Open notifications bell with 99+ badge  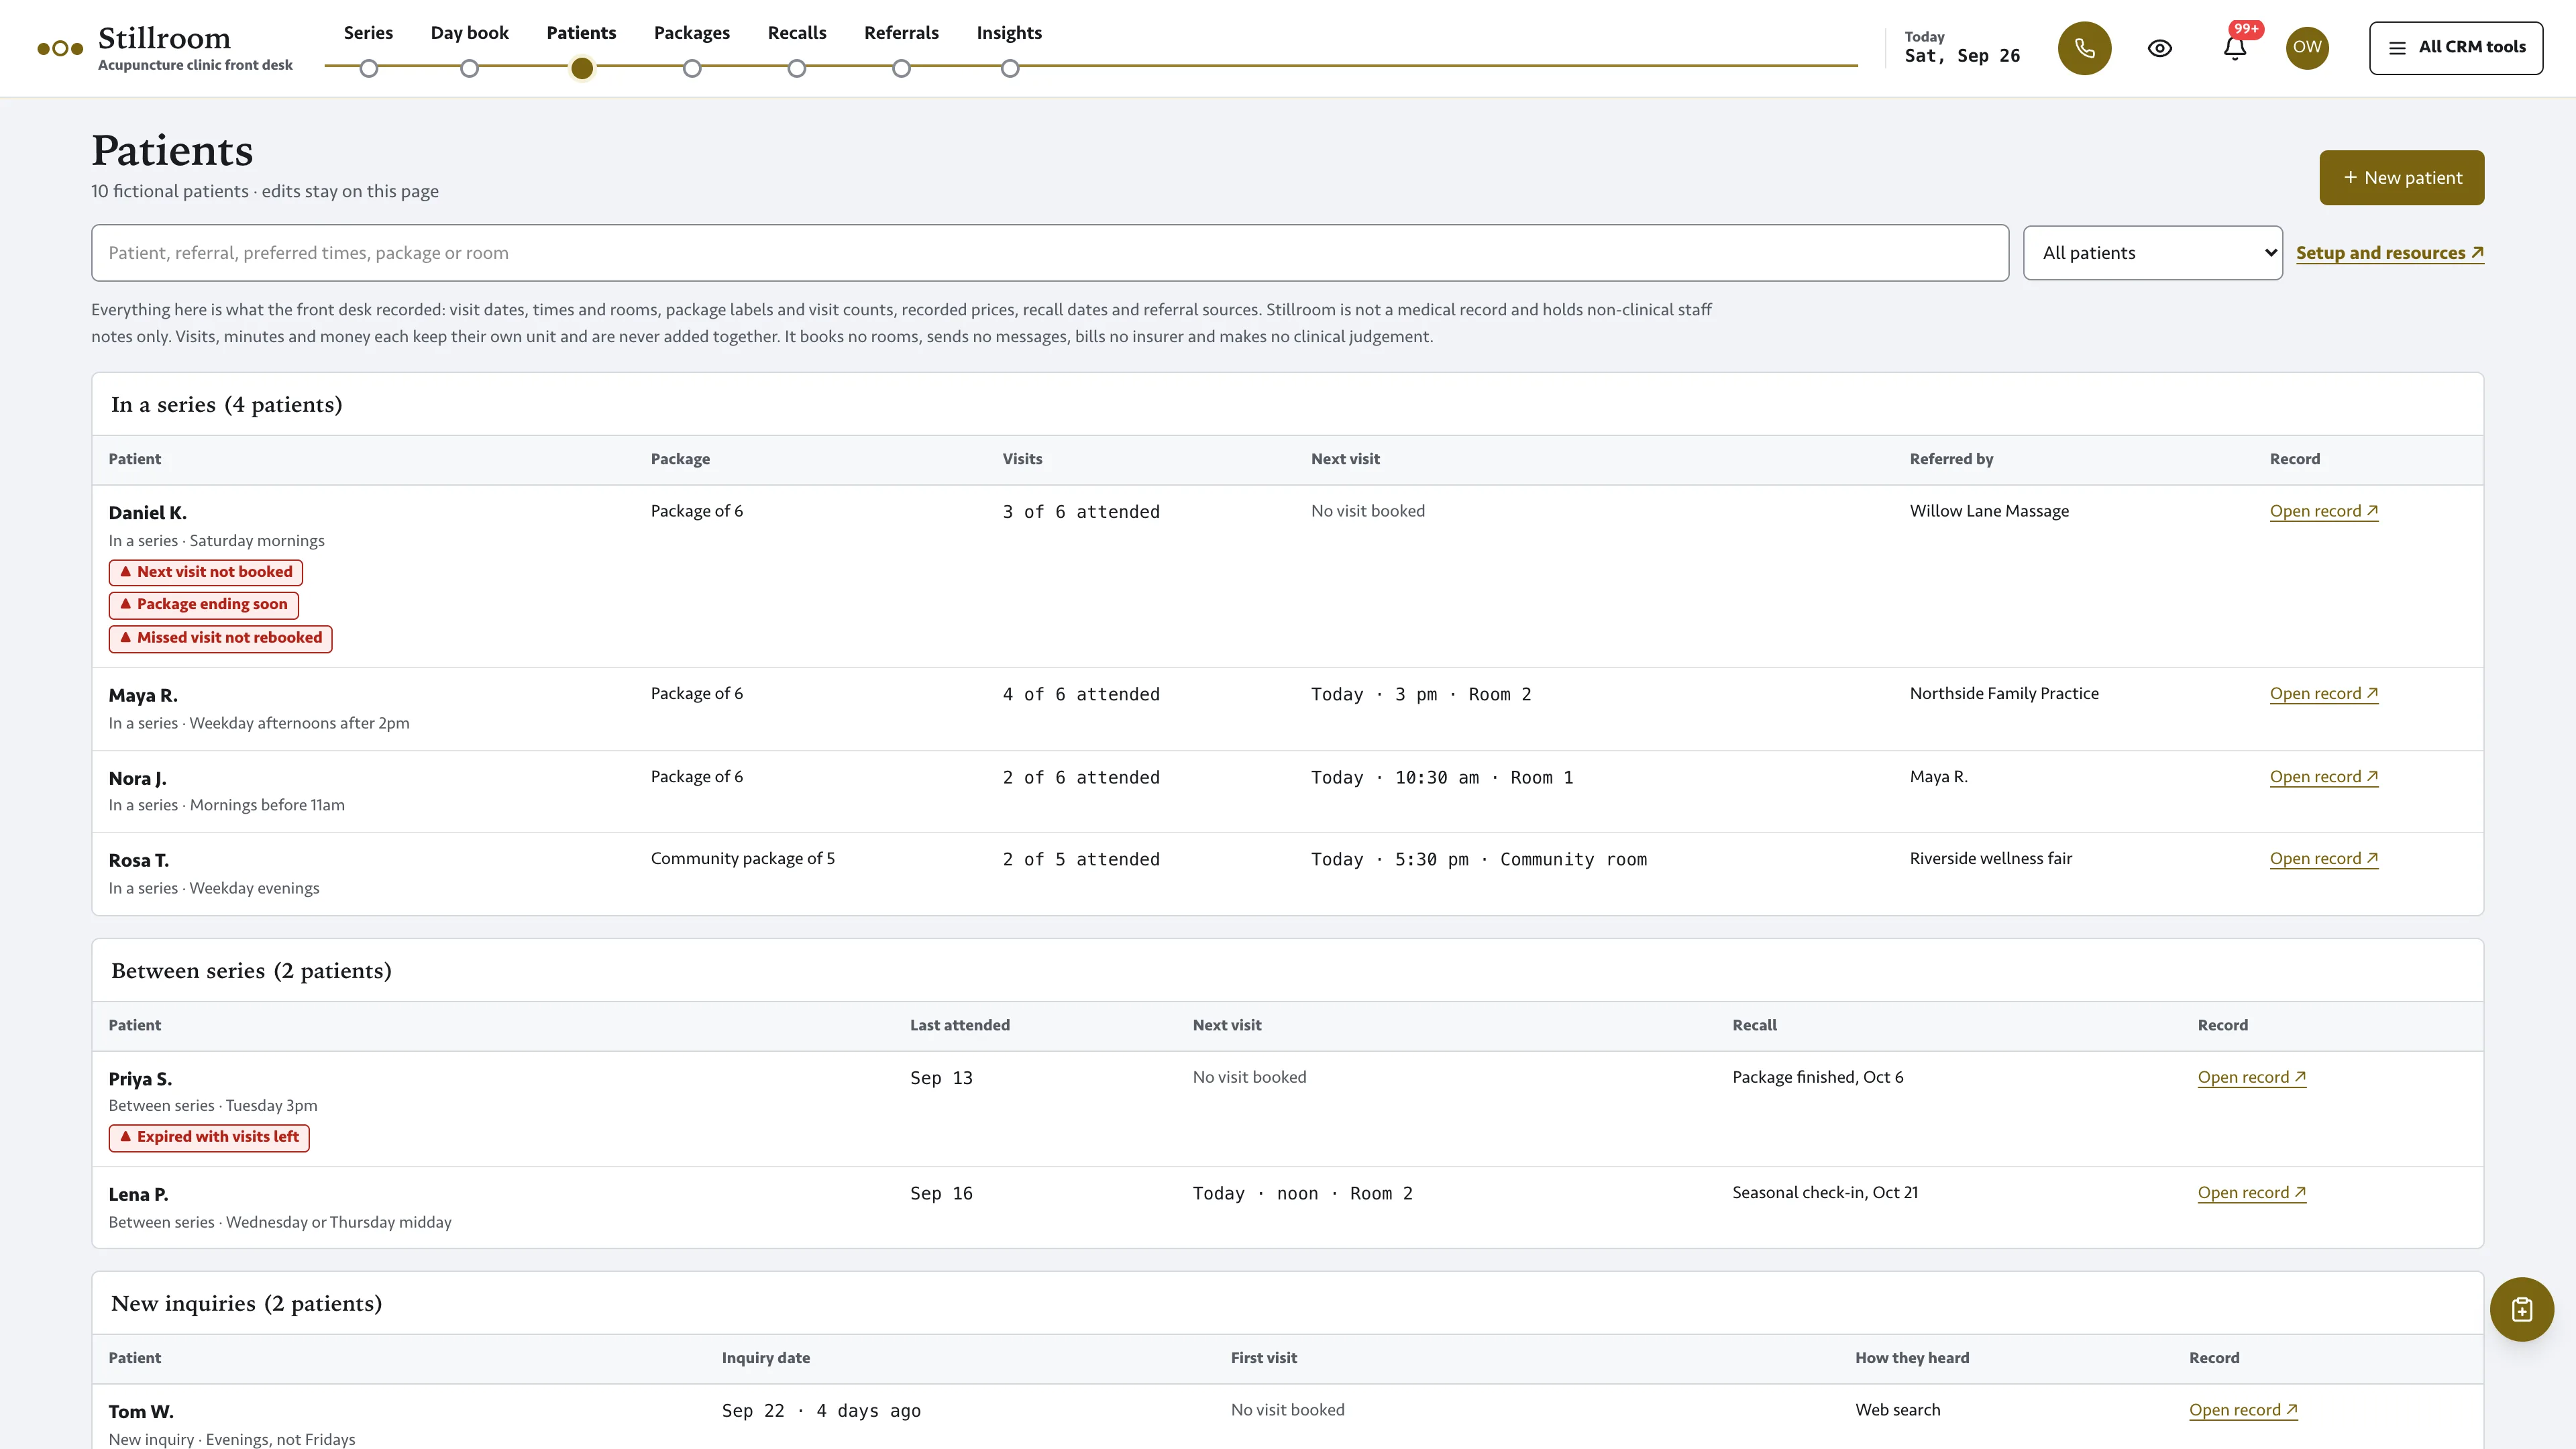[2235, 48]
